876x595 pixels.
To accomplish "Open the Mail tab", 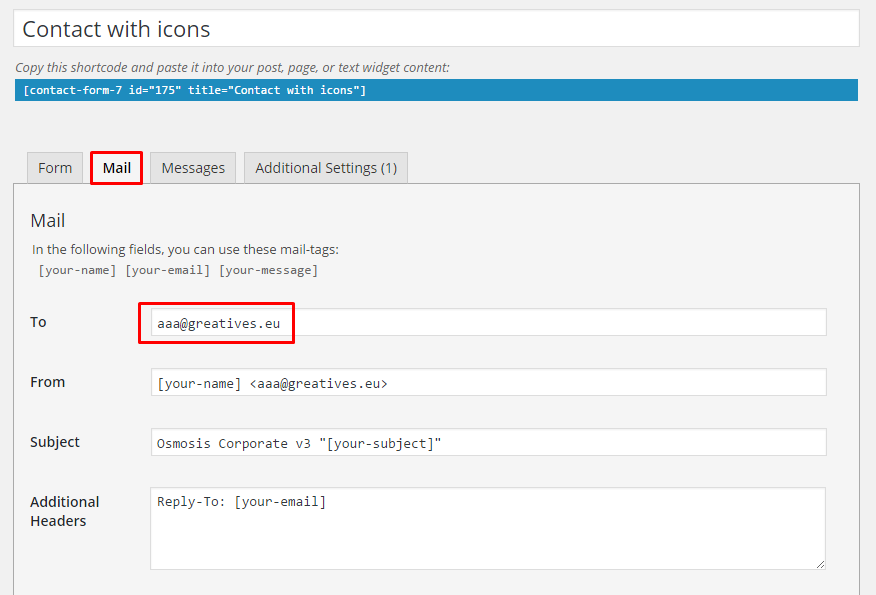I will click(x=117, y=168).
